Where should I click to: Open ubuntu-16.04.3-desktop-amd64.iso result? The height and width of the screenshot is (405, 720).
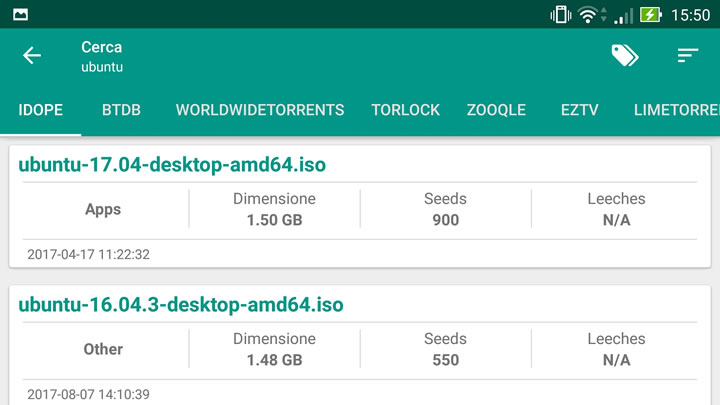[x=181, y=304]
